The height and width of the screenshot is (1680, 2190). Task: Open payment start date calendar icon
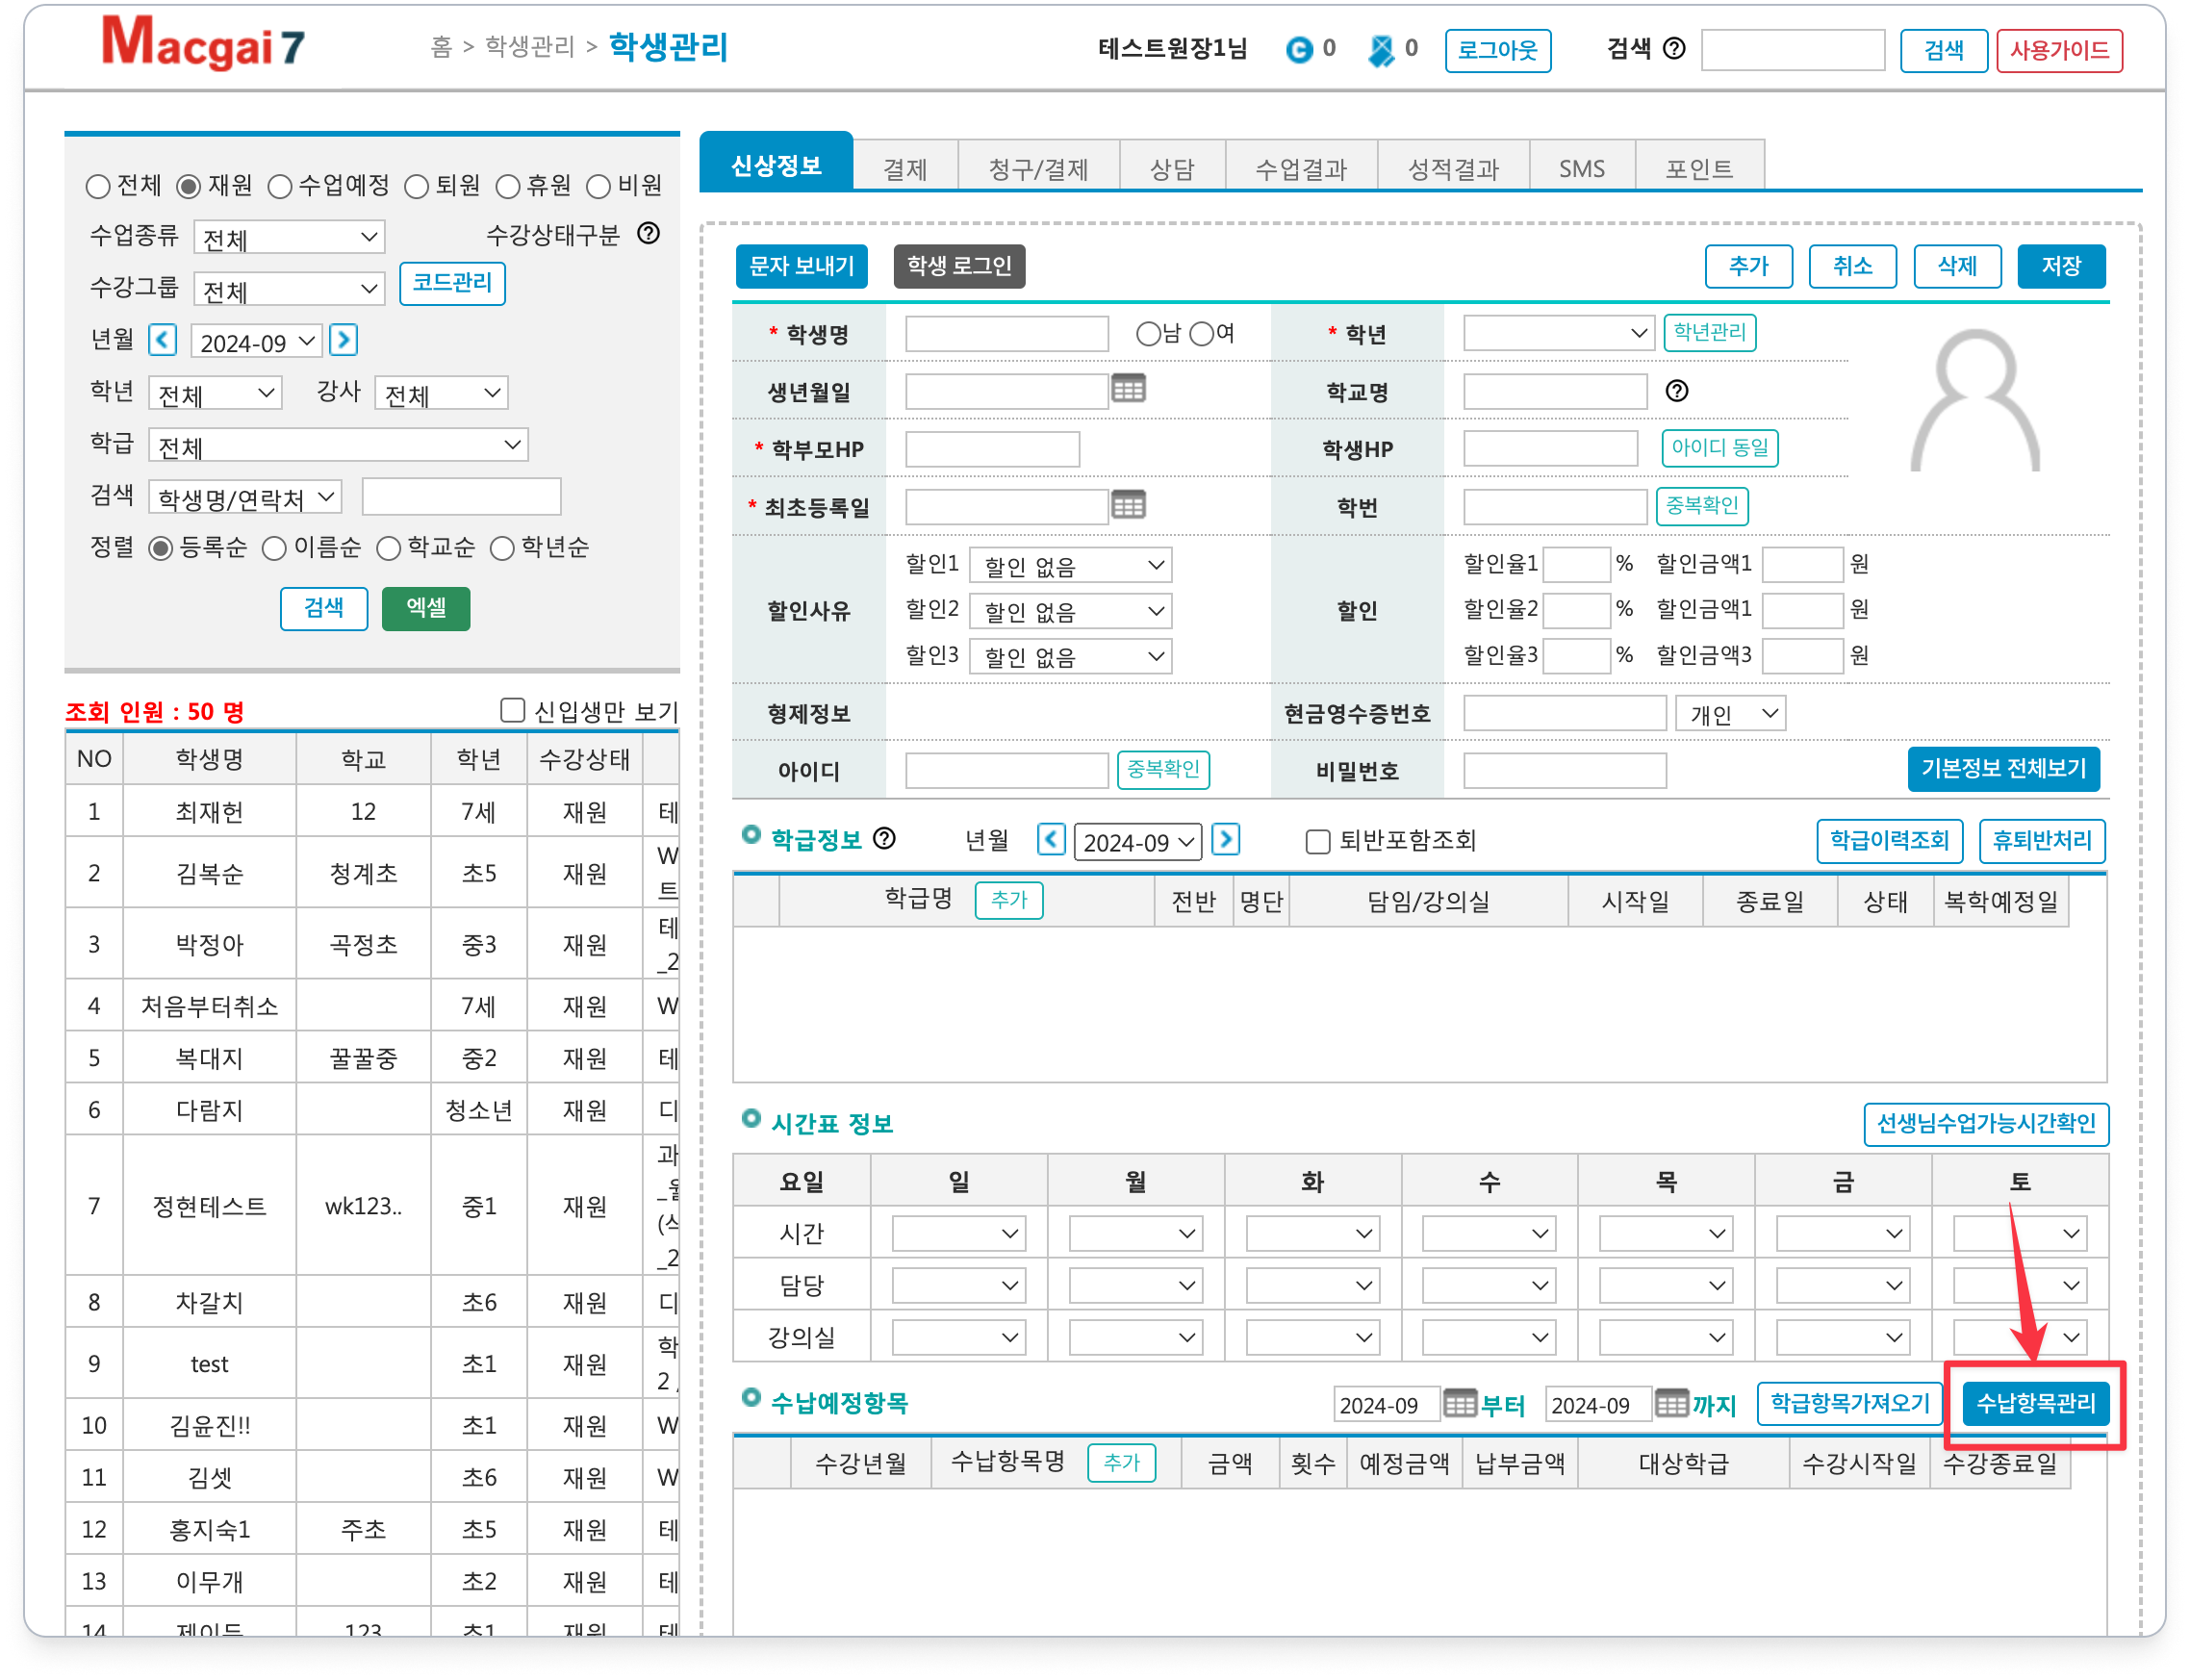click(x=1459, y=1404)
